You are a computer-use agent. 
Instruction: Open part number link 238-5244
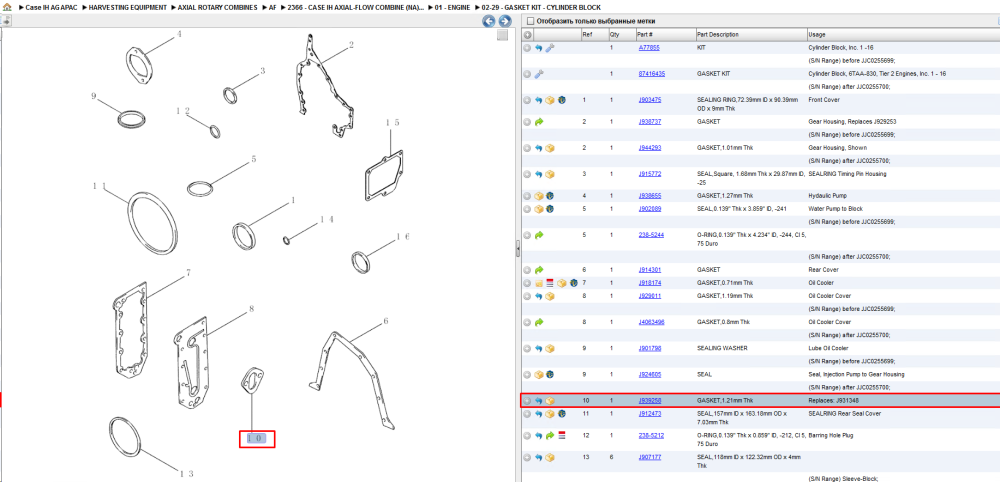click(x=651, y=235)
